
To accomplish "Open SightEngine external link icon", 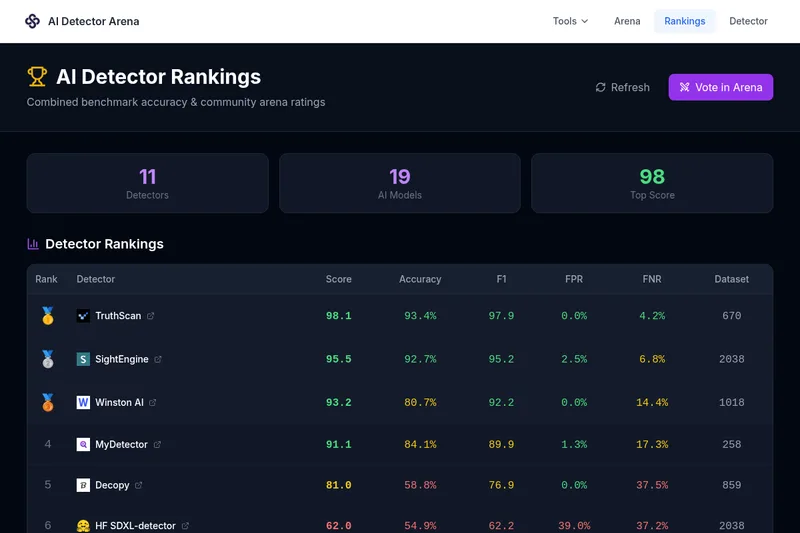I will click(158, 359).
